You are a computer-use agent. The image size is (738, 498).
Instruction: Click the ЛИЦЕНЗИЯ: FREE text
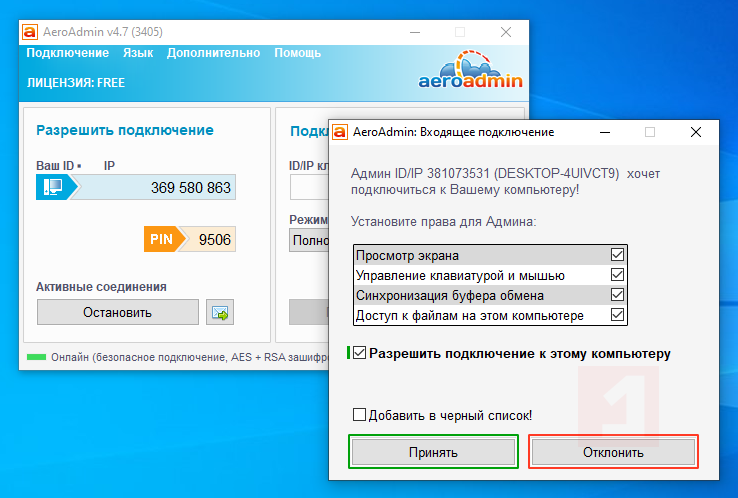click(76, 83)
